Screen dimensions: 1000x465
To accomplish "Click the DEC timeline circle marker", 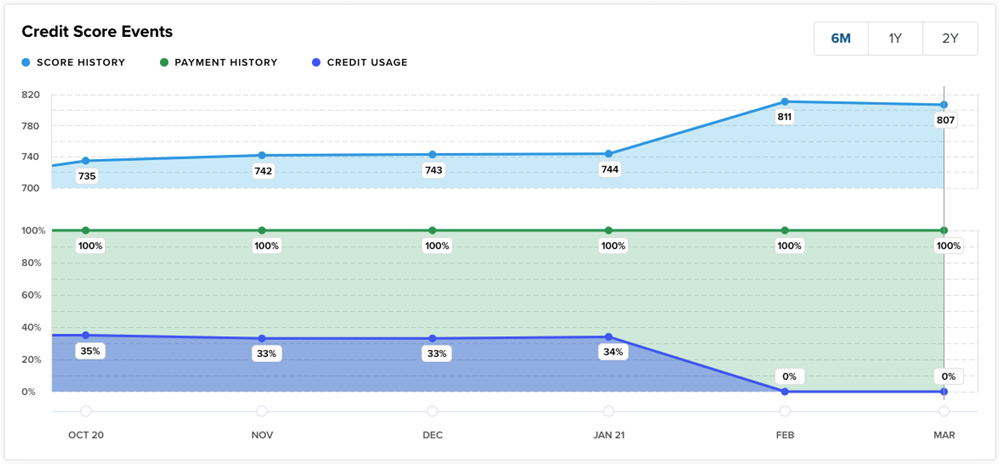I will tap(432, 411).
